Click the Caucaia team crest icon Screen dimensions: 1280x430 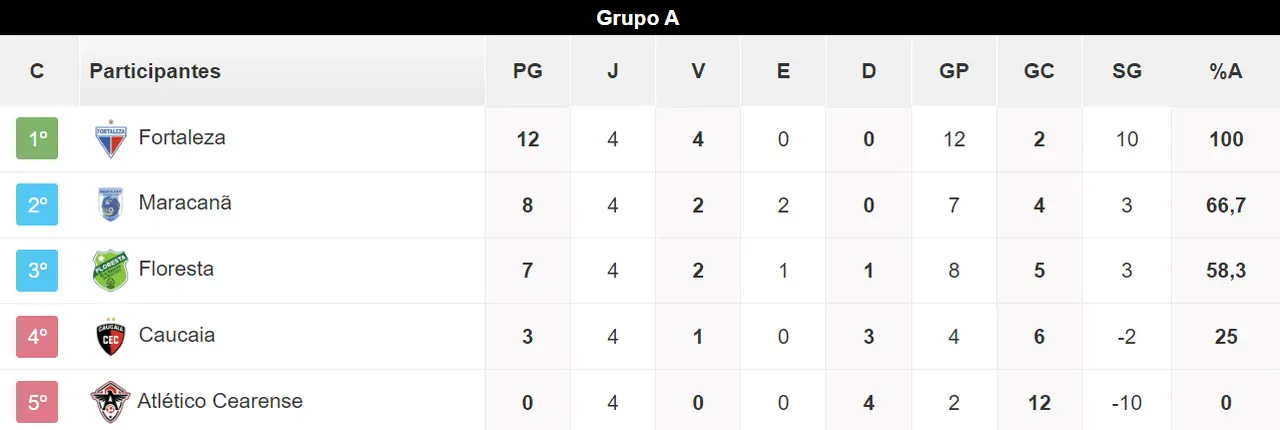110,337
